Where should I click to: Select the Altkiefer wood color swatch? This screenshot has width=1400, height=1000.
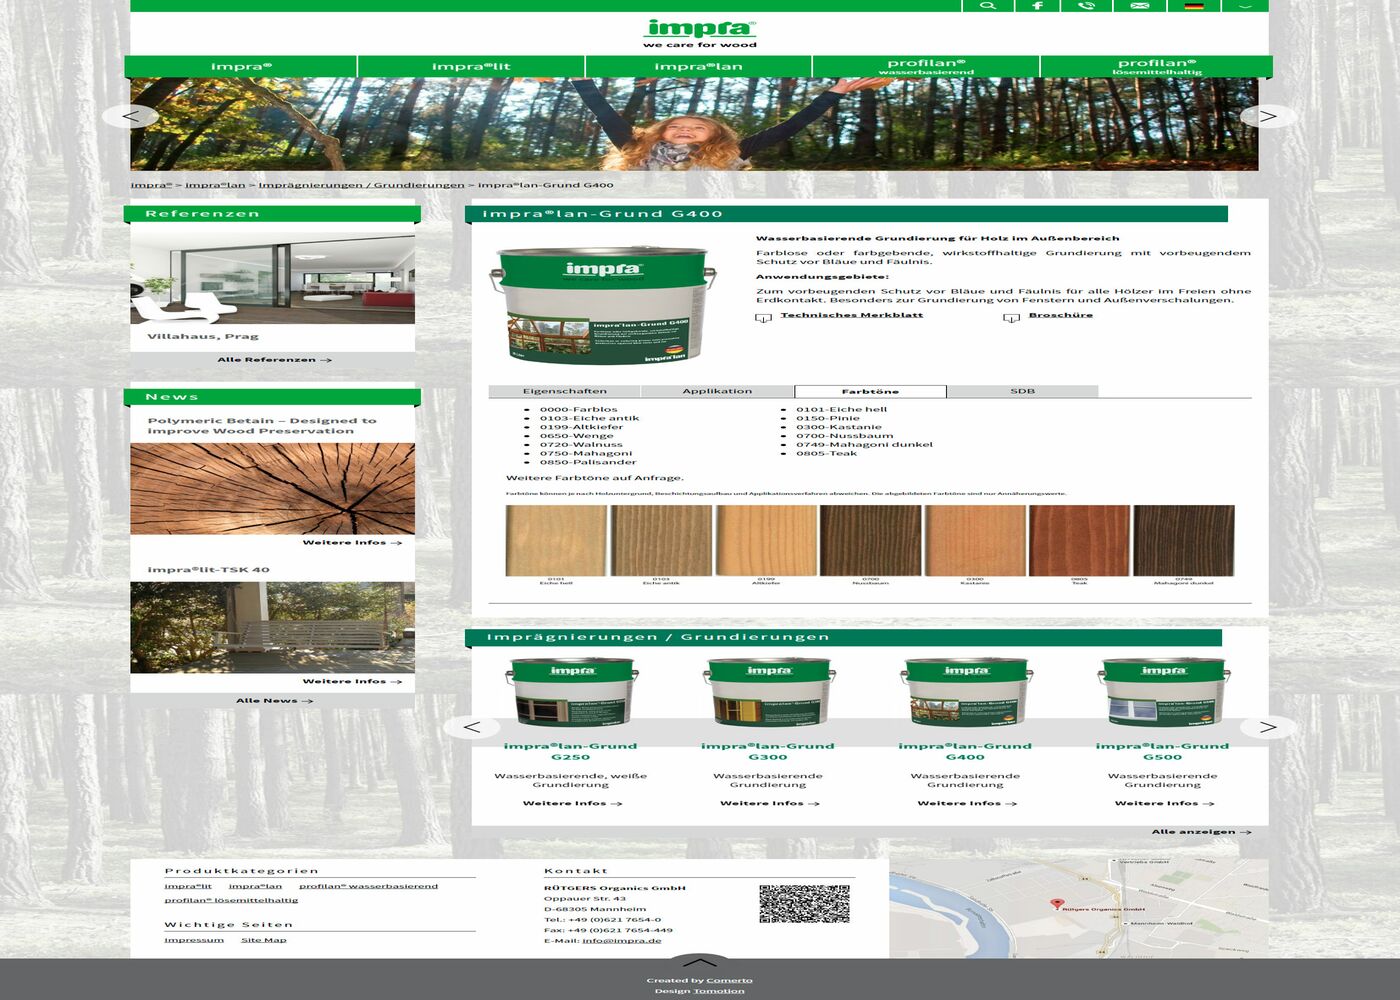(766, 541)
